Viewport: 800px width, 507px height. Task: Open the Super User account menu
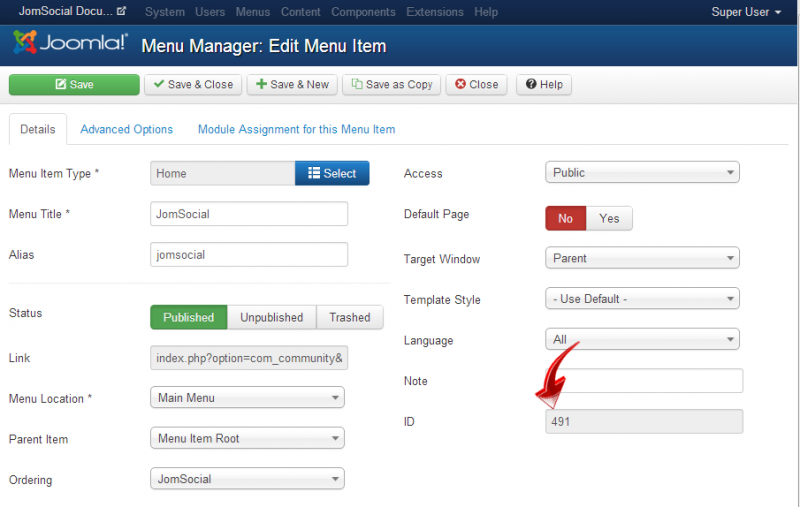point(746,12)
